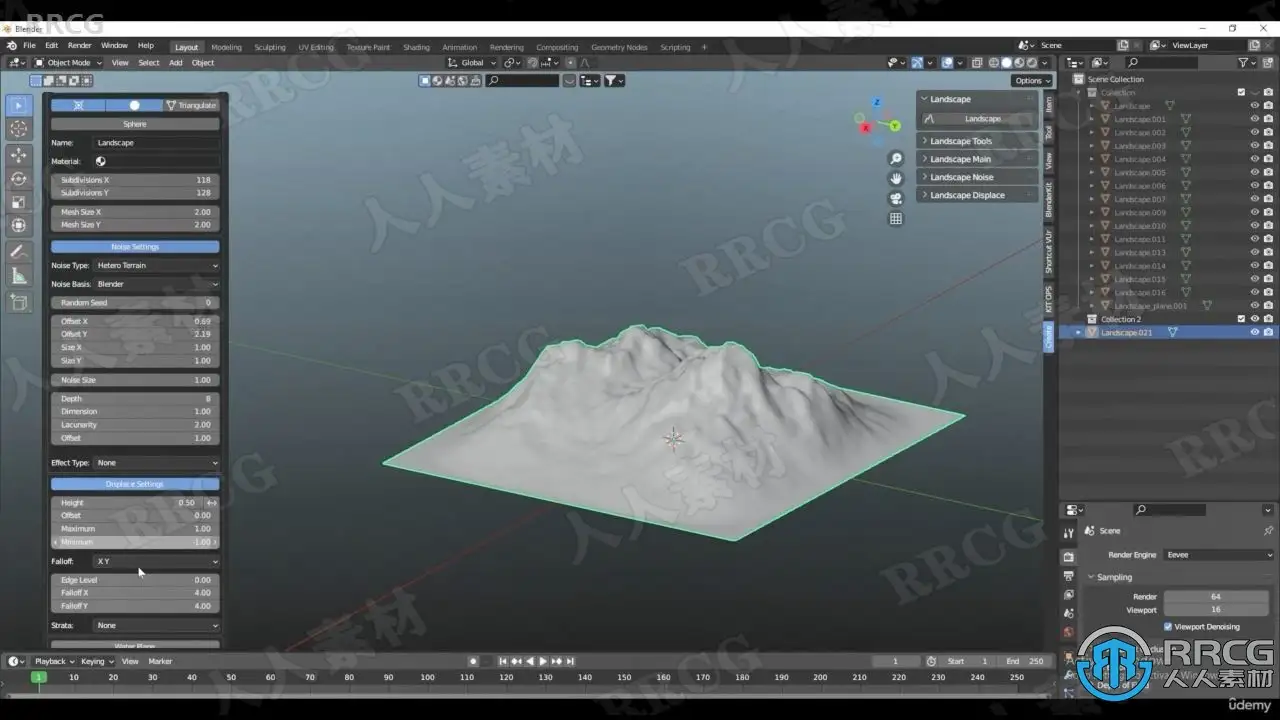
Task: Switch to the Shading workspace tab
Action: (416, 47)
